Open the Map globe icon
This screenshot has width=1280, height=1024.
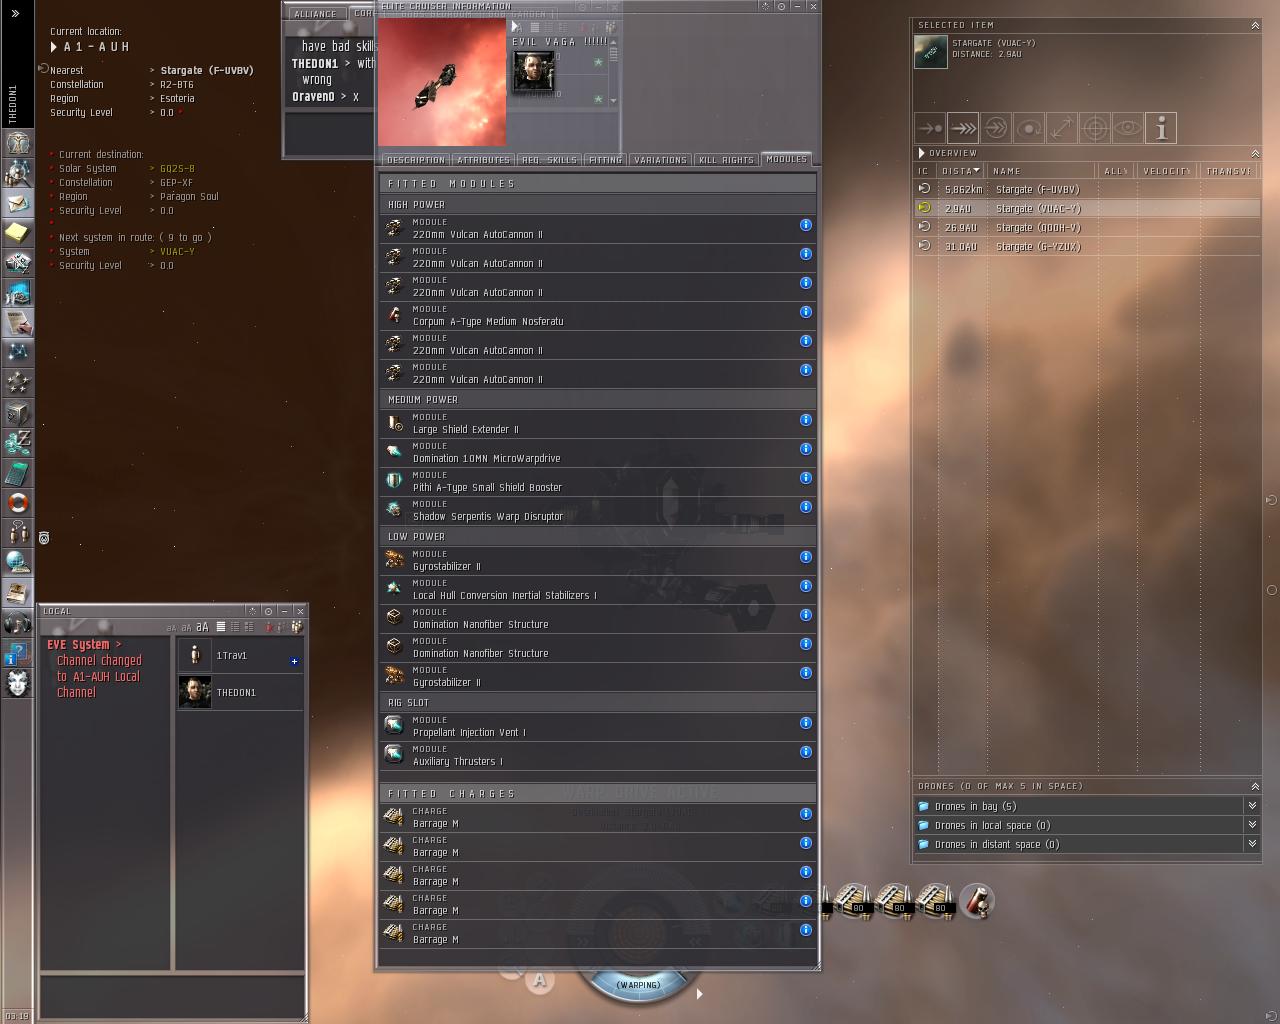pos(17,563)
